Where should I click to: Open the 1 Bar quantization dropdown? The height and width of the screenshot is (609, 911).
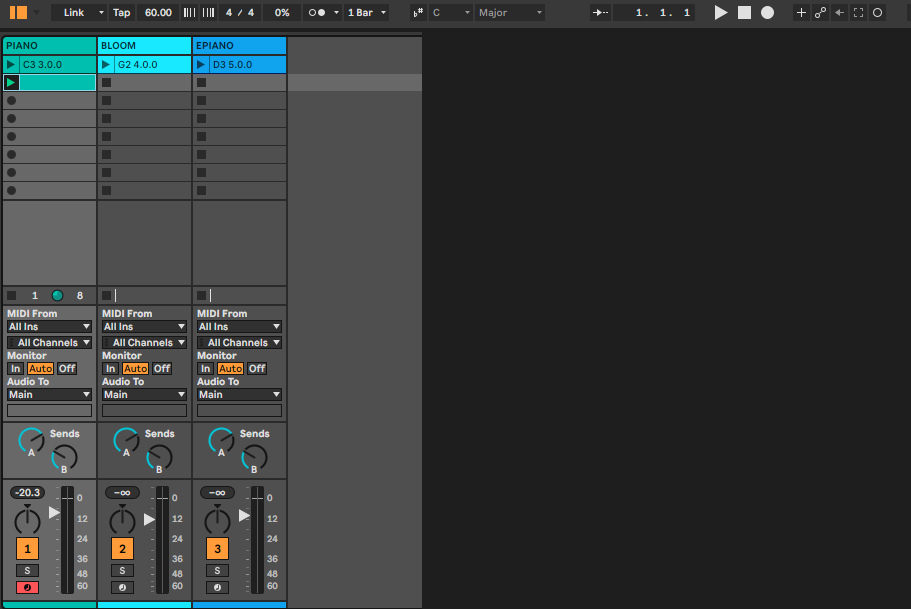[366, 12]
